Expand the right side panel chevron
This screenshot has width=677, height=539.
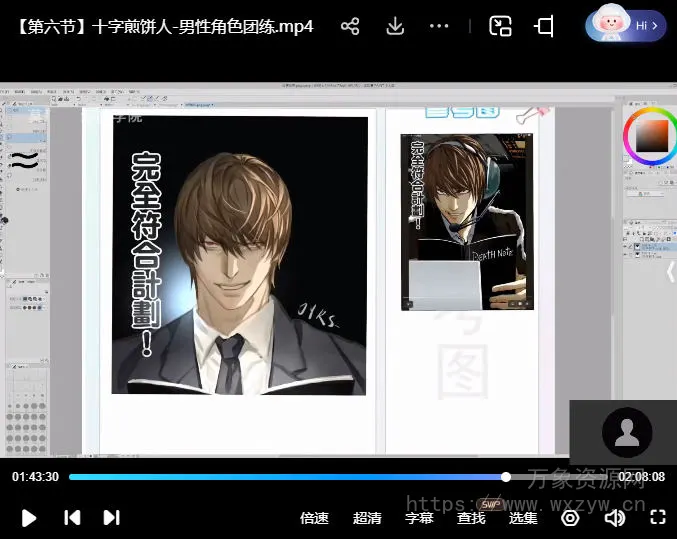pos(670,270)
